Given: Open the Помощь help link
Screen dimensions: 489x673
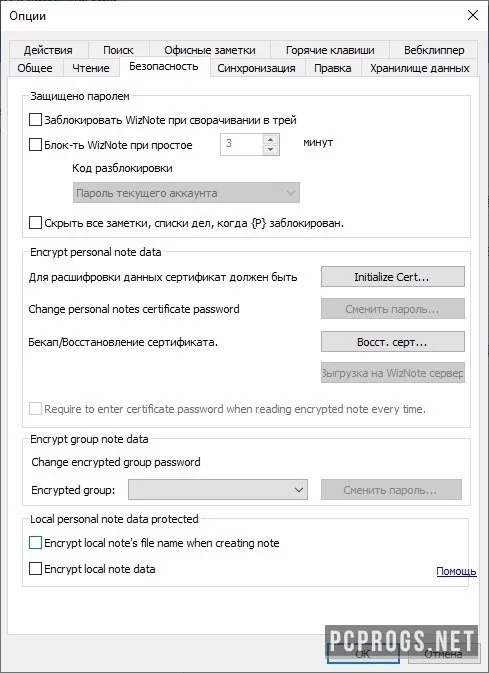Looking at the screenshot, I should pyautogui.click(x=456, y=571).
